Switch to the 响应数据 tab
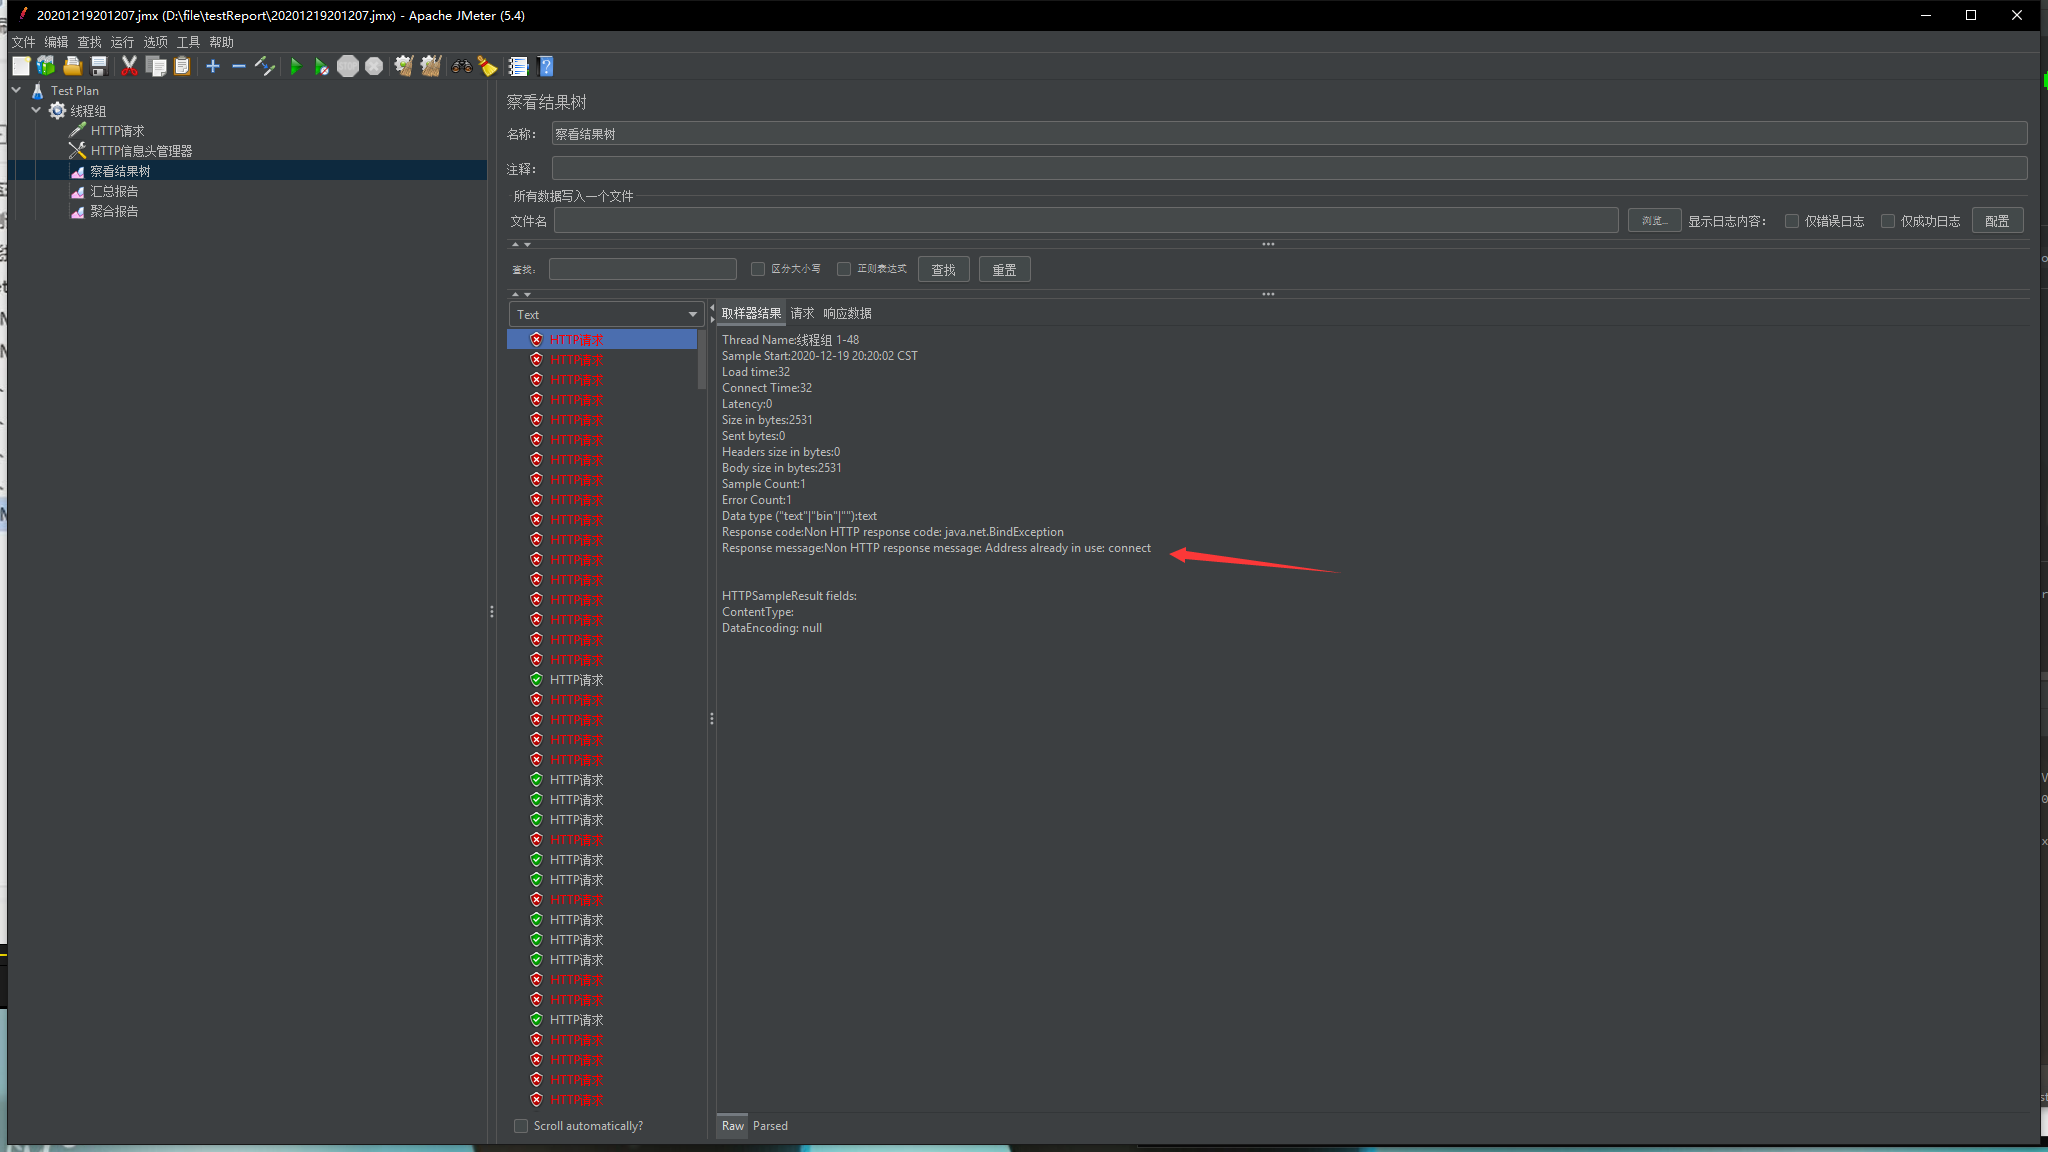2048x1152 pixels. tap(847, 313)
